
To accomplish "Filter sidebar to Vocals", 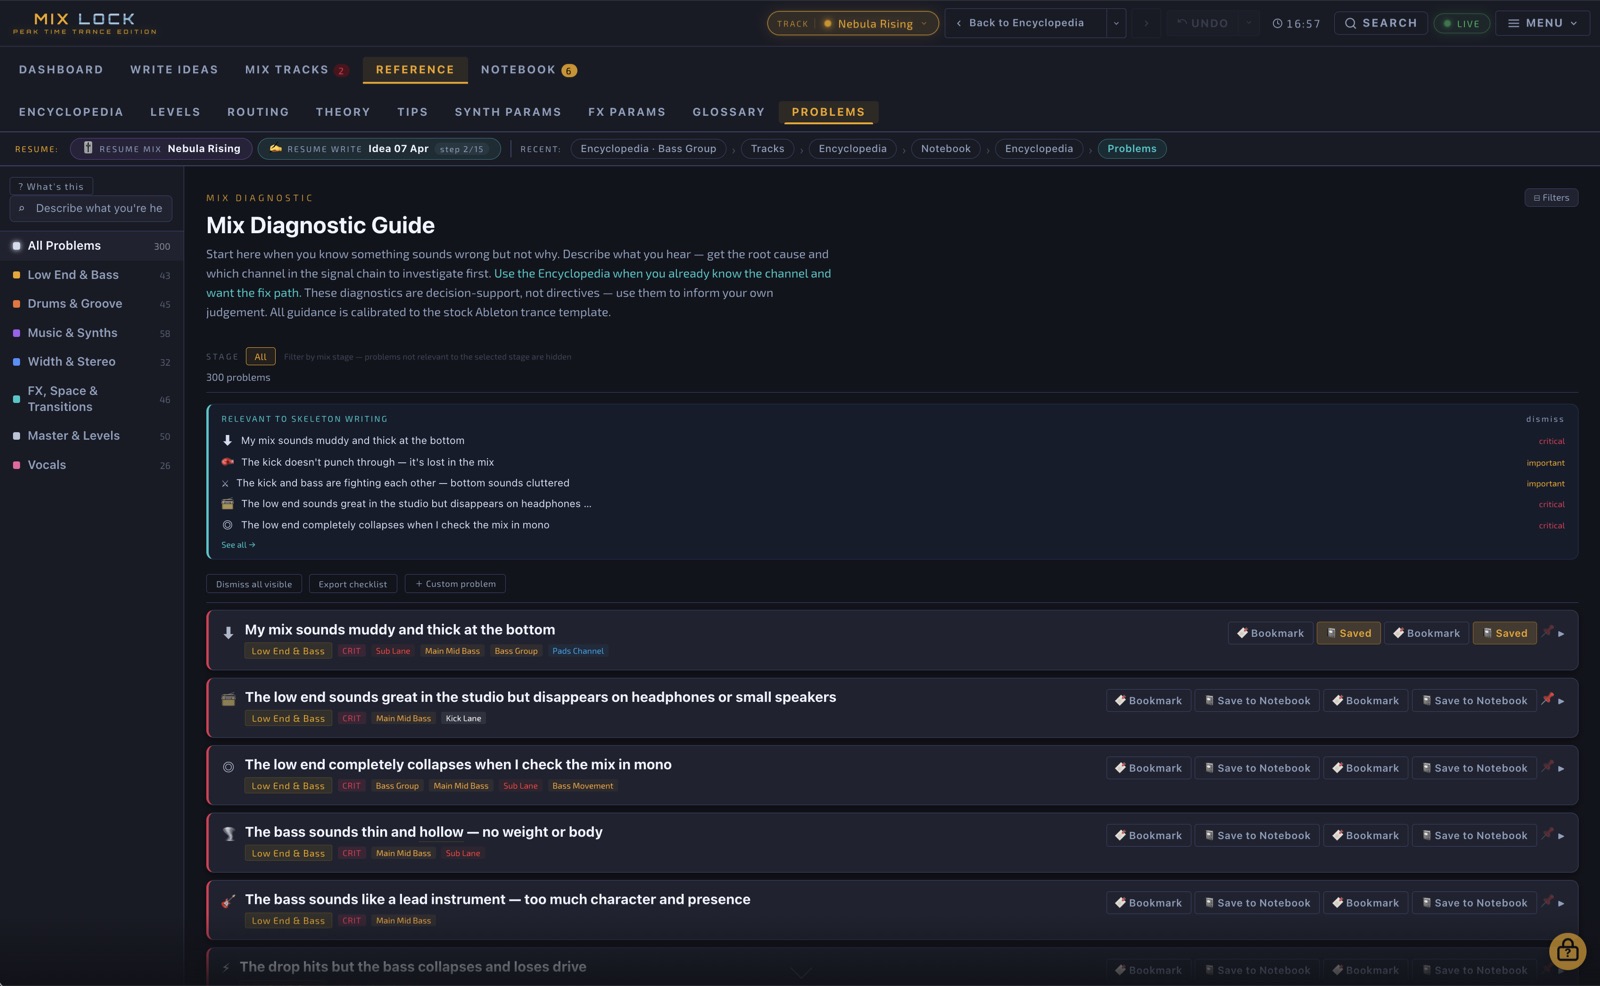I will [91, 464].
